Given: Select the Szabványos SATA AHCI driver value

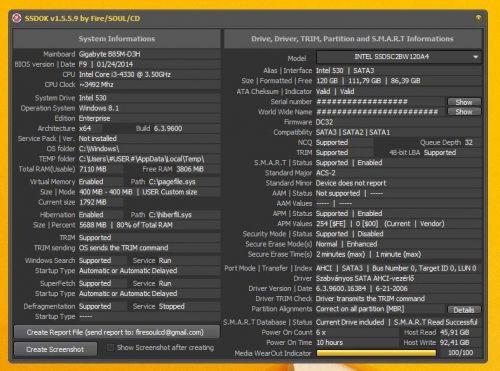Looking at the screenshot, I should pyautogui.click(x=365, y=278).
